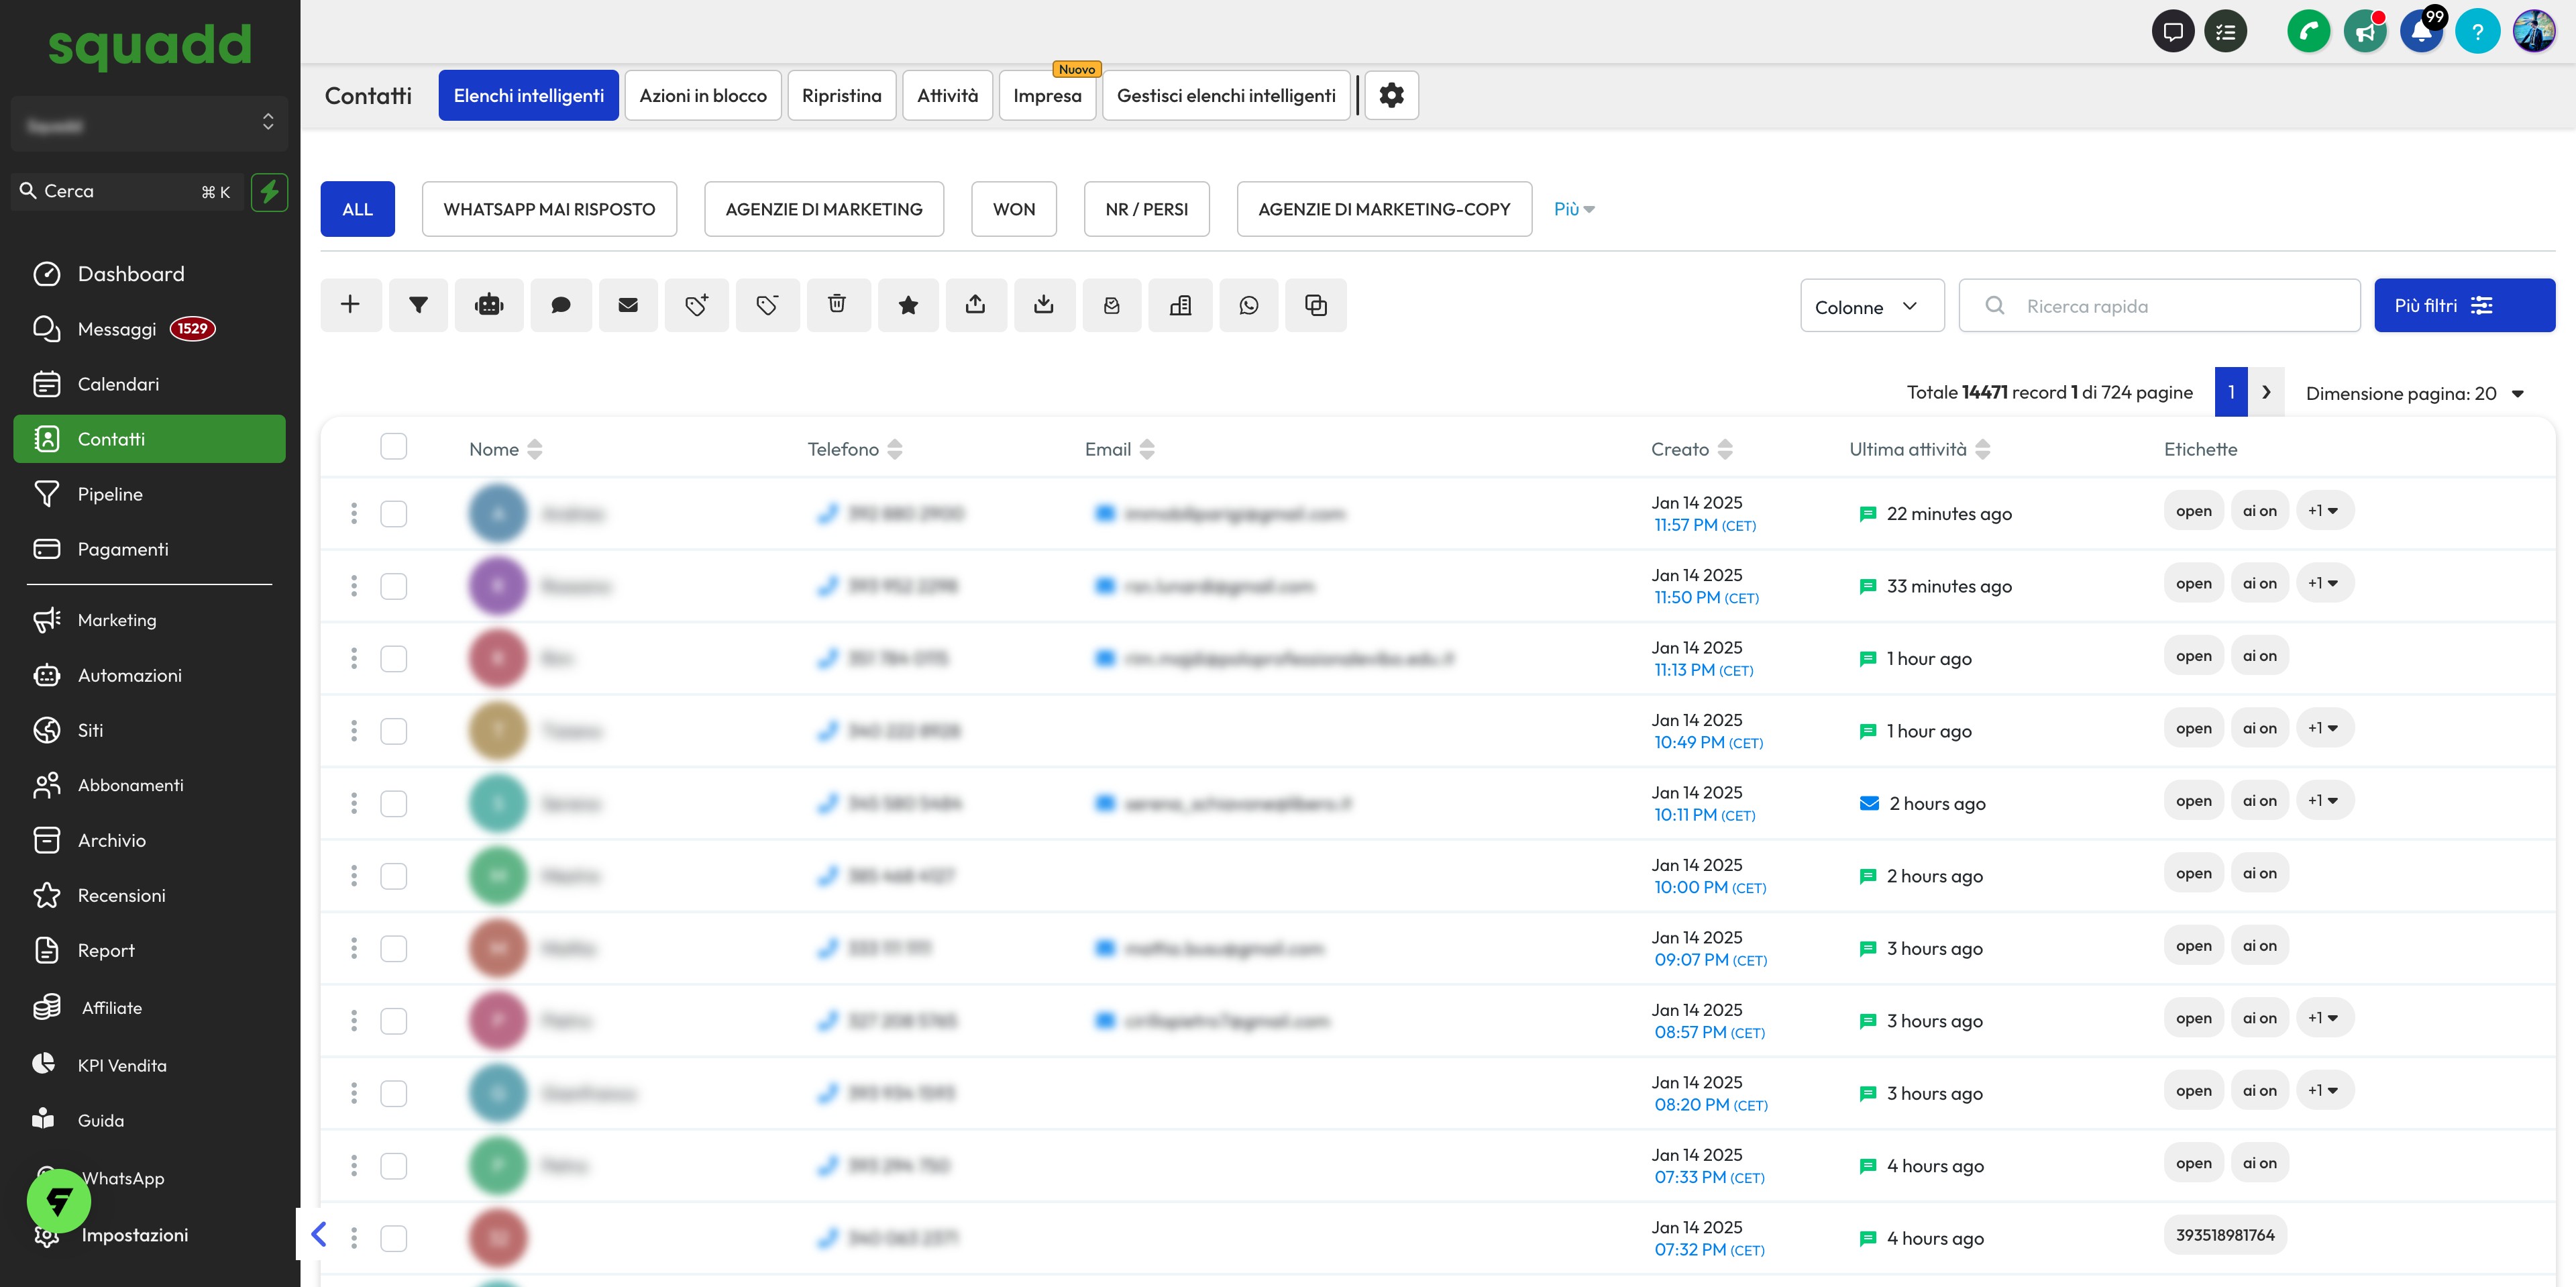
Task: Click the envelope email icon in toolbar
Action: click(x=628, y=305)
